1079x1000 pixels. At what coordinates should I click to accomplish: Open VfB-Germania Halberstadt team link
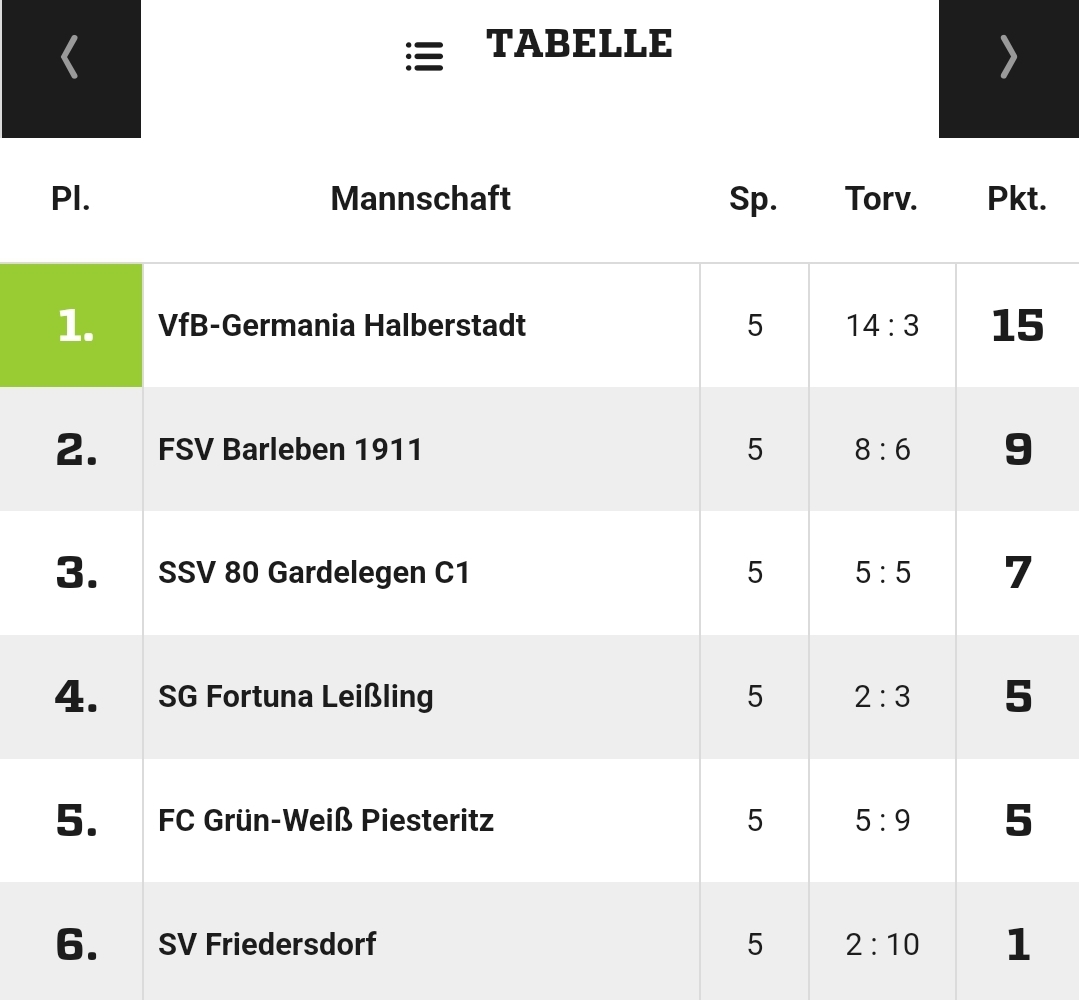(342, 326)
